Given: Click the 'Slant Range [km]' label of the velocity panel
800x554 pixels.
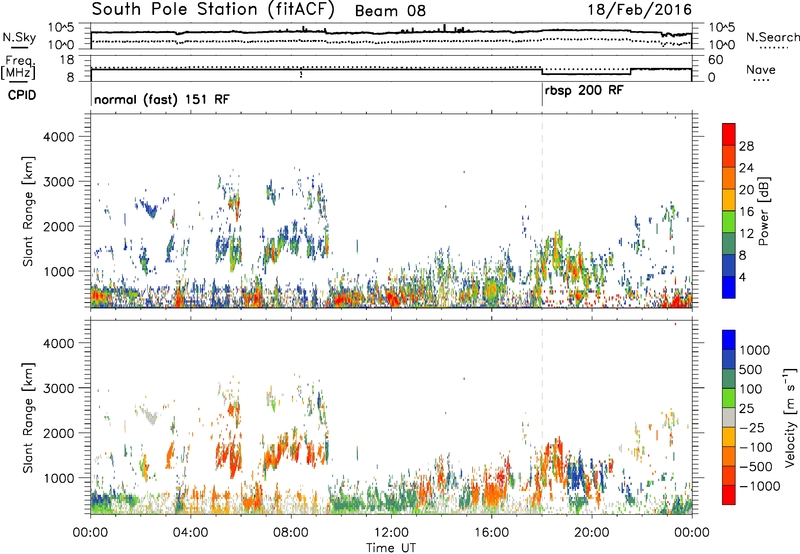Looking at the screenshot, I should pyautogui.click(x=29, y=417).
